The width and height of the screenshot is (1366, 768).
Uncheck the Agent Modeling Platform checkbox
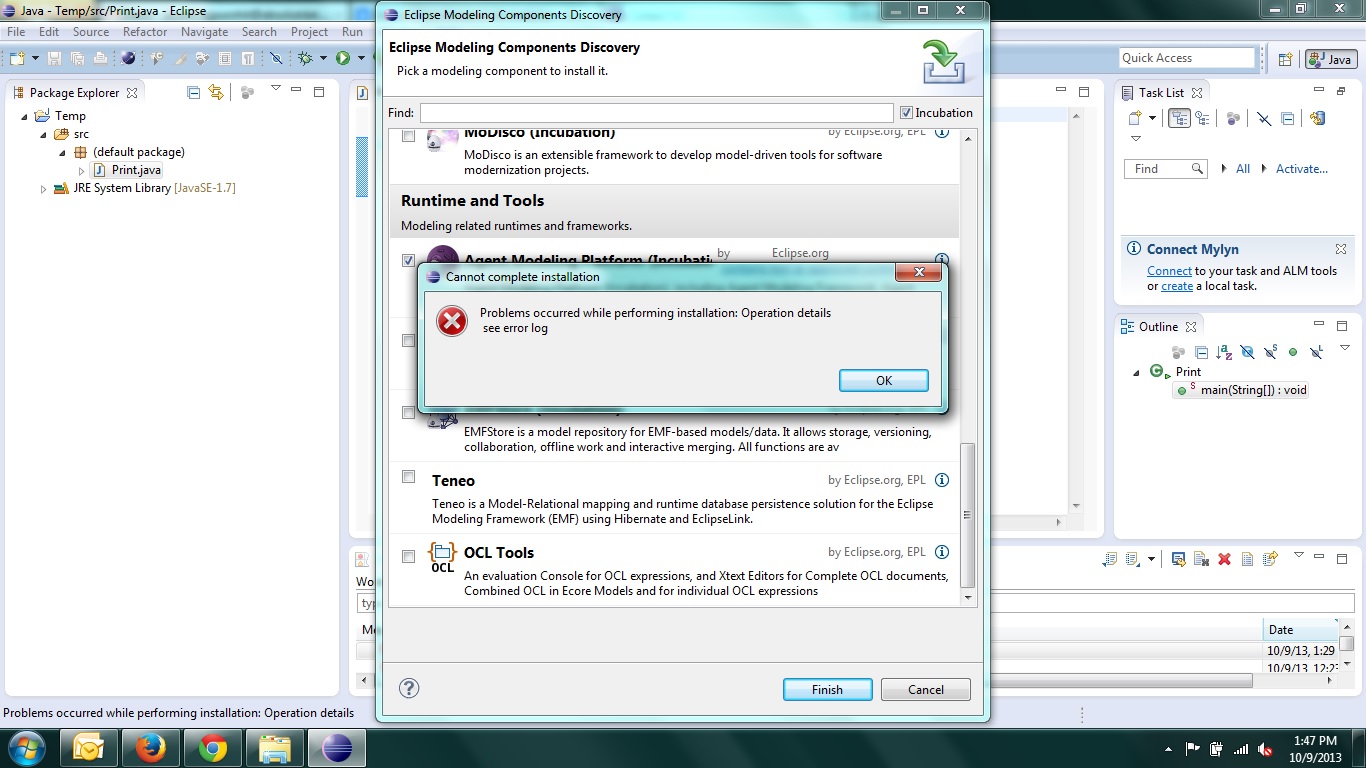tap(408, 260)
